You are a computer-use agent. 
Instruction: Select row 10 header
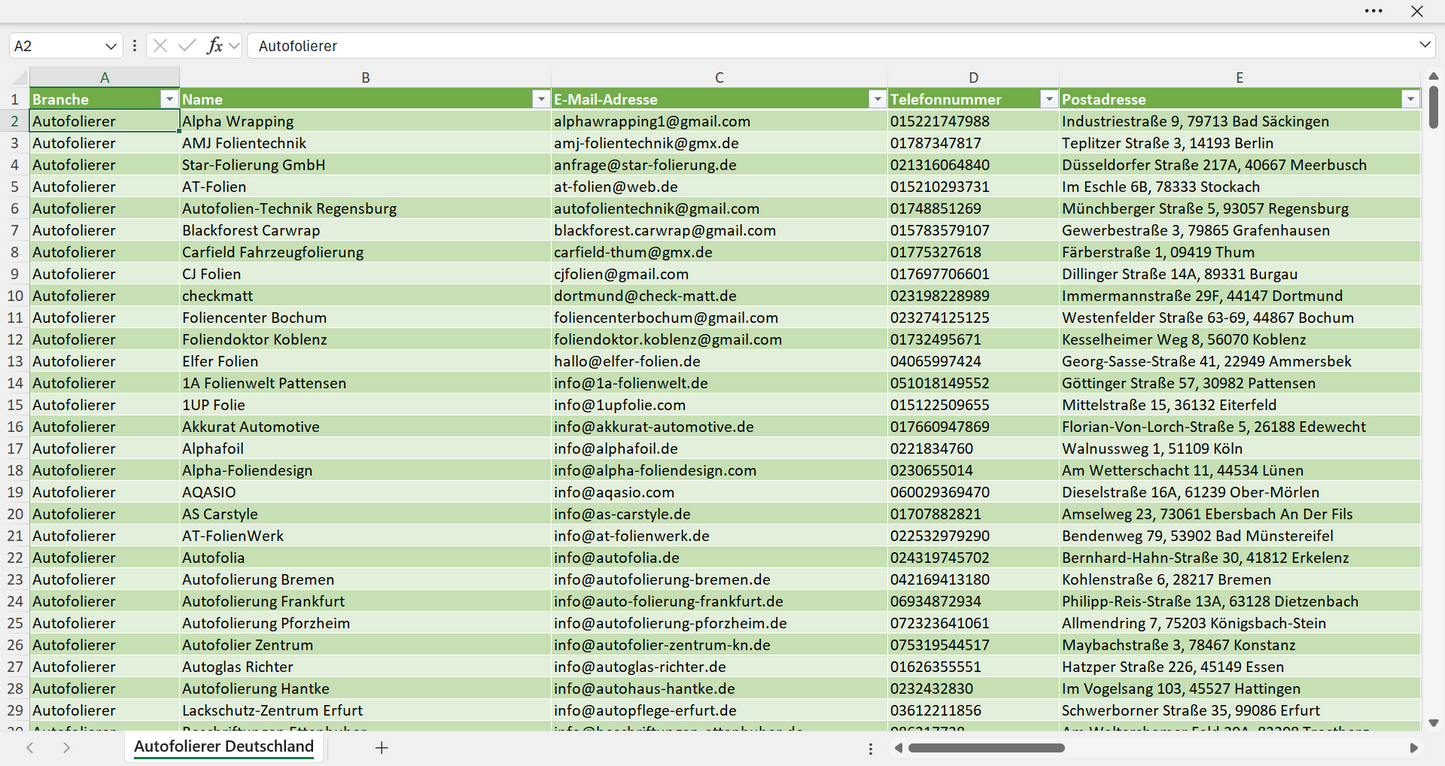coord(15,296)
